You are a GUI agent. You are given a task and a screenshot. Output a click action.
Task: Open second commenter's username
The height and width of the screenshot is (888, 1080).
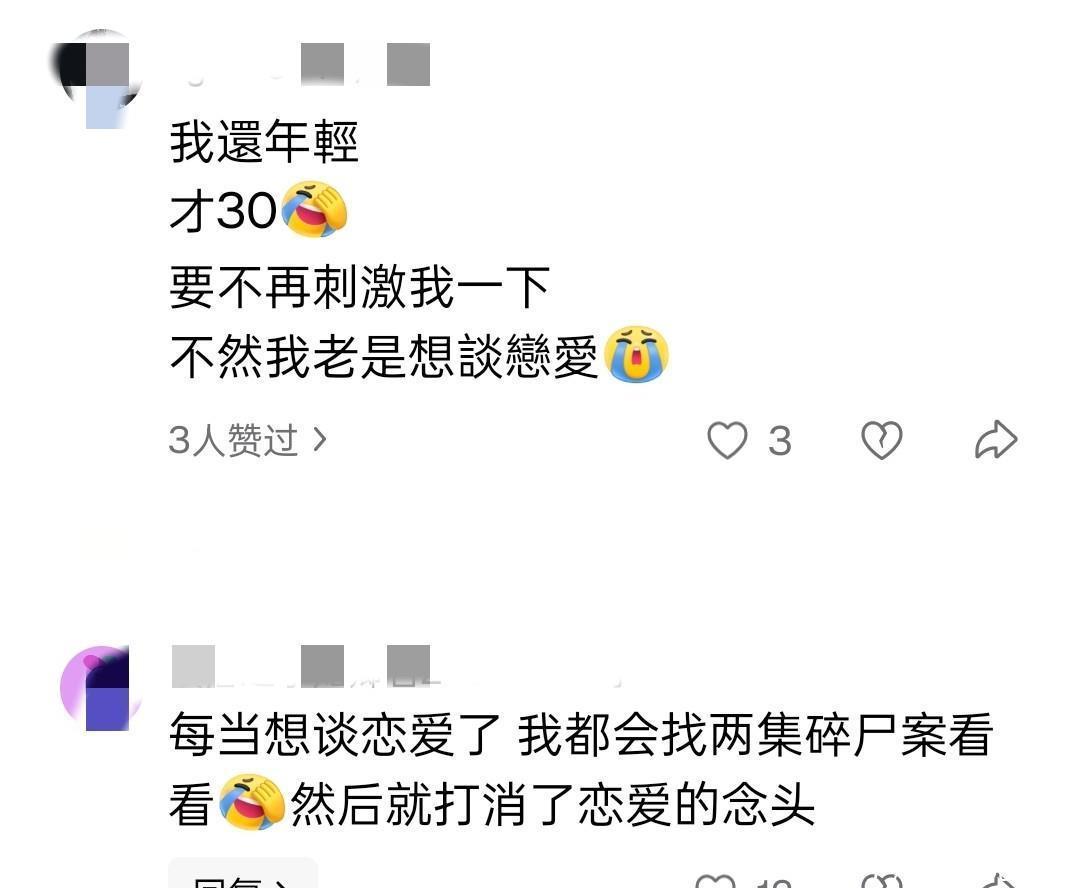pyautogui.click(x=396, y=667)
